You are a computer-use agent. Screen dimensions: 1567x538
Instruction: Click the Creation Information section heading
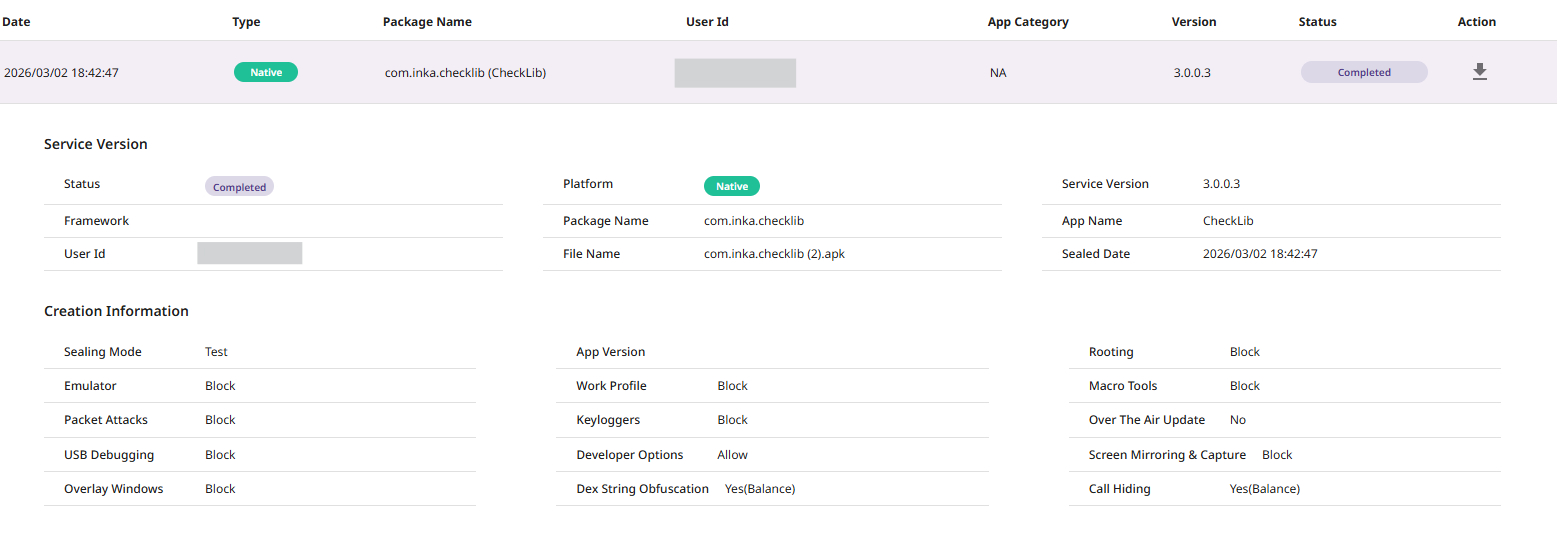pos(116,311)
